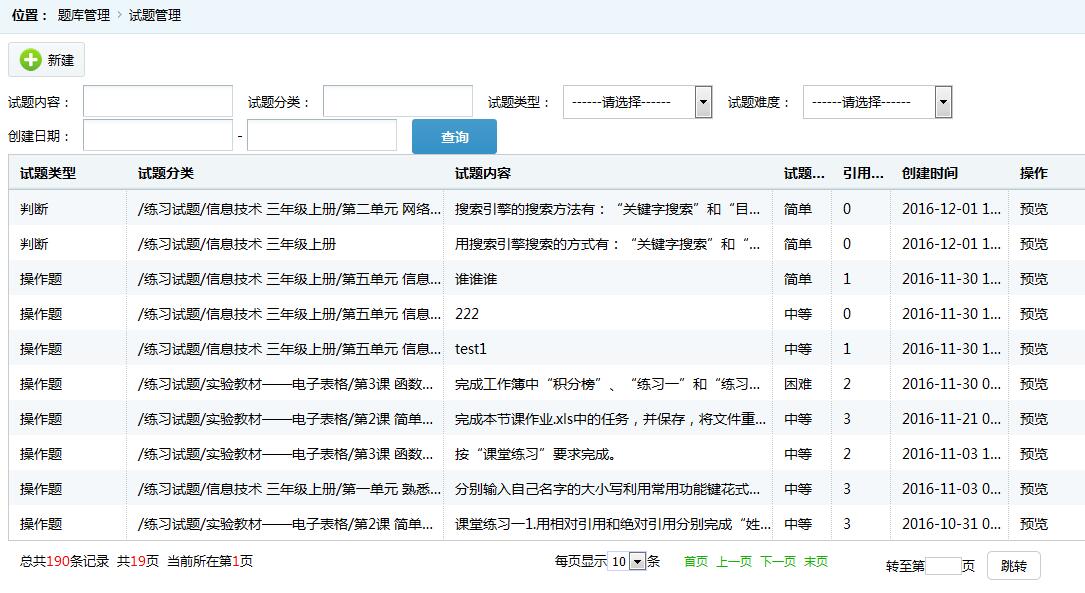Preview the question titled test1

point(1034,349)
